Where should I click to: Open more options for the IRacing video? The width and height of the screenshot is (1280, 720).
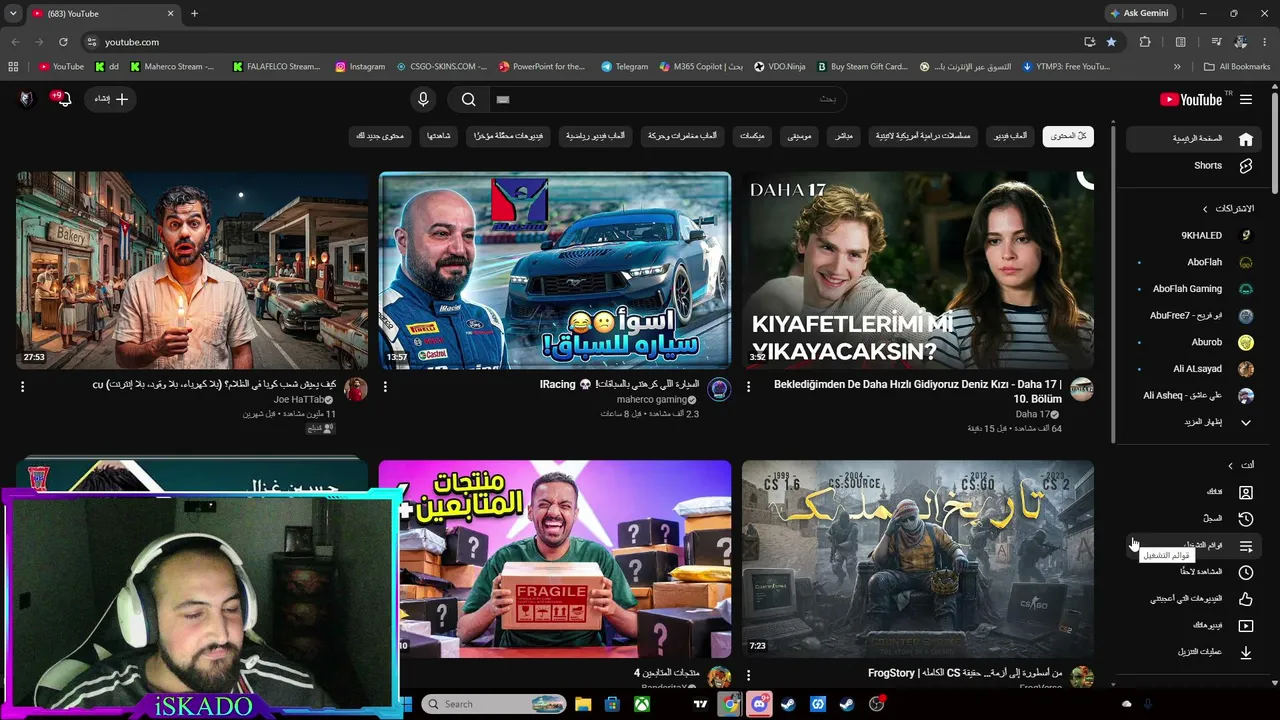pos(385,386)
